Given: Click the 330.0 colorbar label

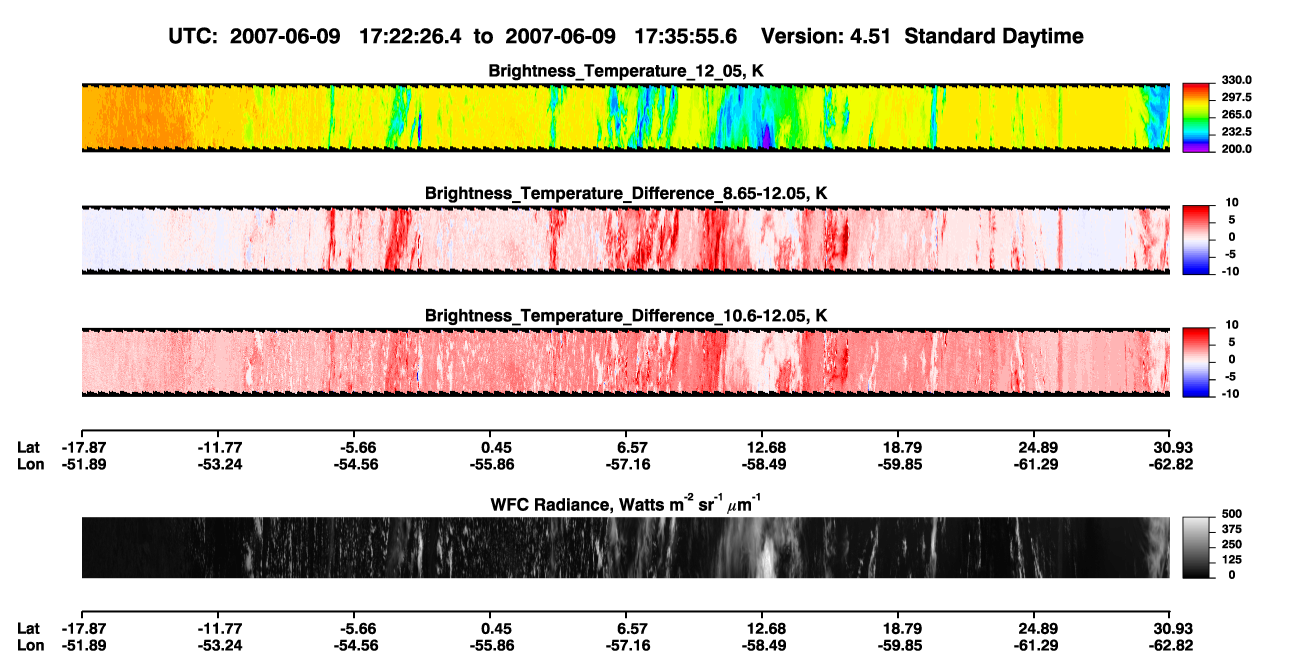Looking at the screenshot, I should (x=1235, y=81).
